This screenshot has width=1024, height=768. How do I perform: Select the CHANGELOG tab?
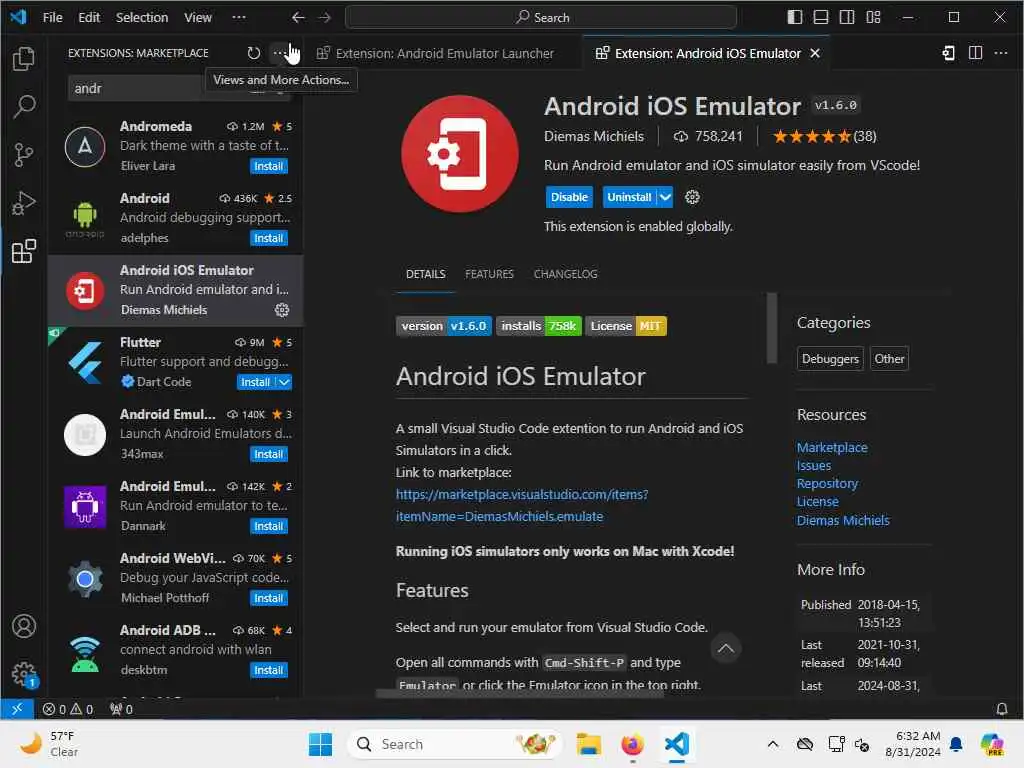[566, 274]
